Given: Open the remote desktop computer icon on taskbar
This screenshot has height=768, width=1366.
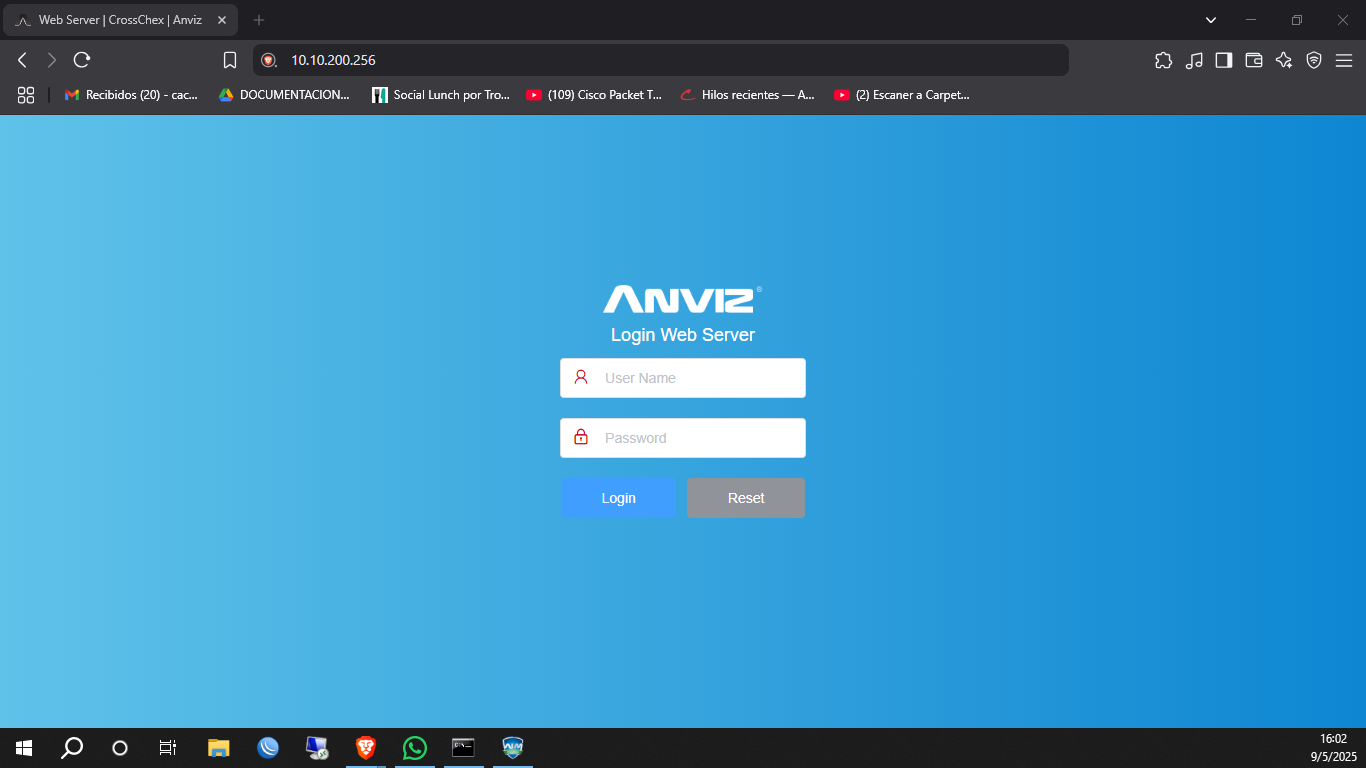Looking at the screenshot, I should pyautogui.click(x=317, y=748).
